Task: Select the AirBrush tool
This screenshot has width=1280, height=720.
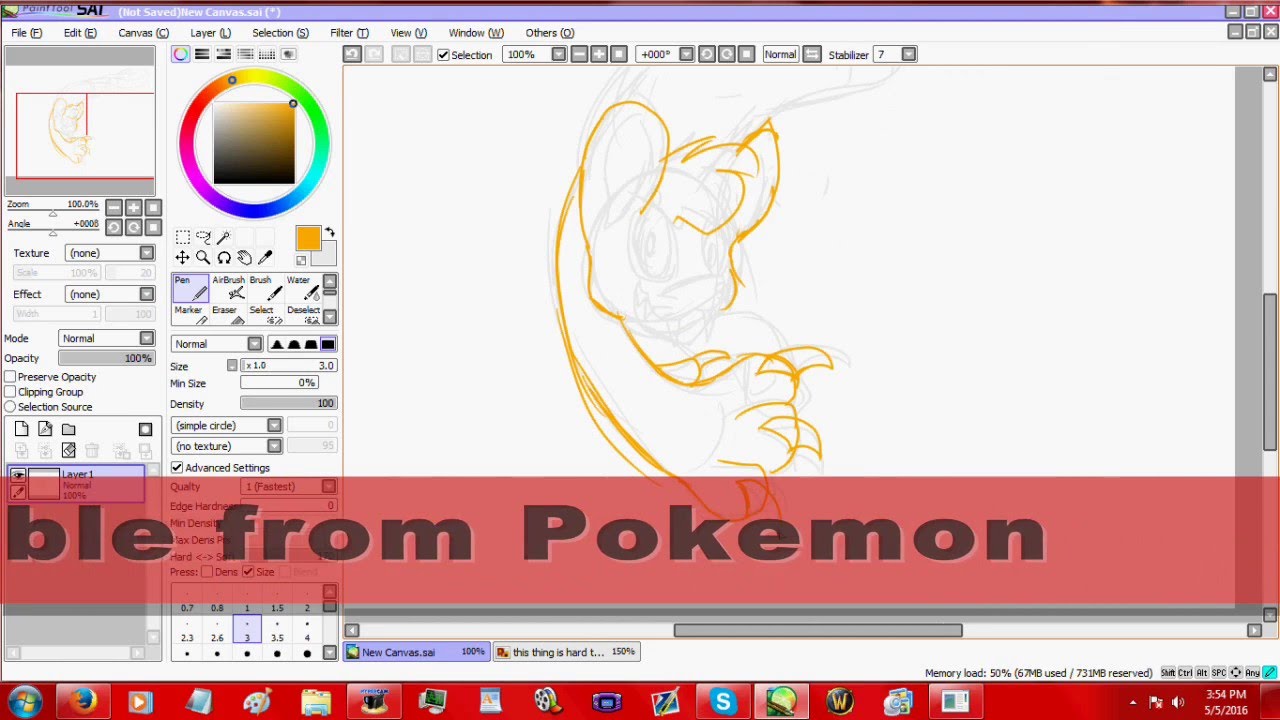Action: [x=229, y=288]
